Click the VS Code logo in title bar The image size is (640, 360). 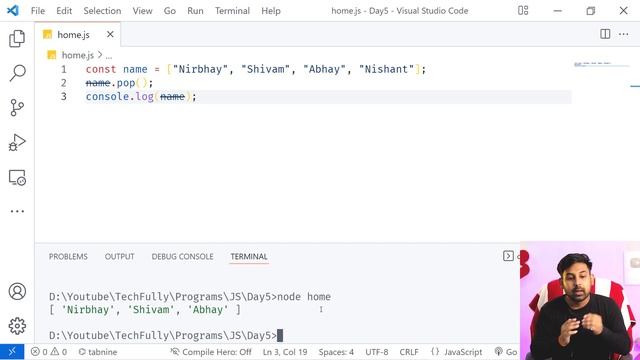pyautogui.click(x=13, y=10)
